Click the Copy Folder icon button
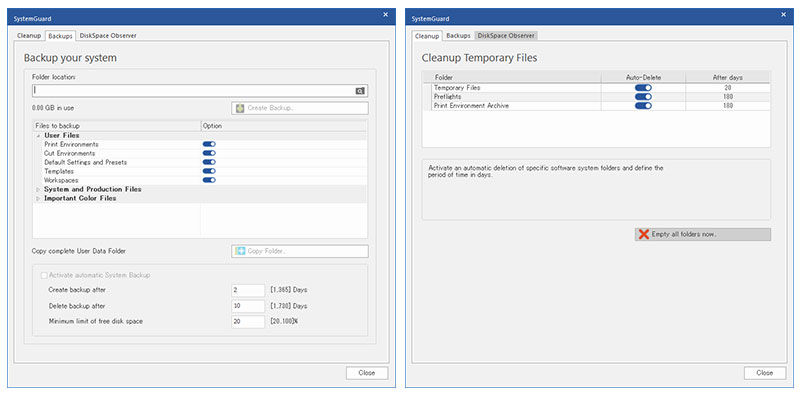 coord(240,251)
